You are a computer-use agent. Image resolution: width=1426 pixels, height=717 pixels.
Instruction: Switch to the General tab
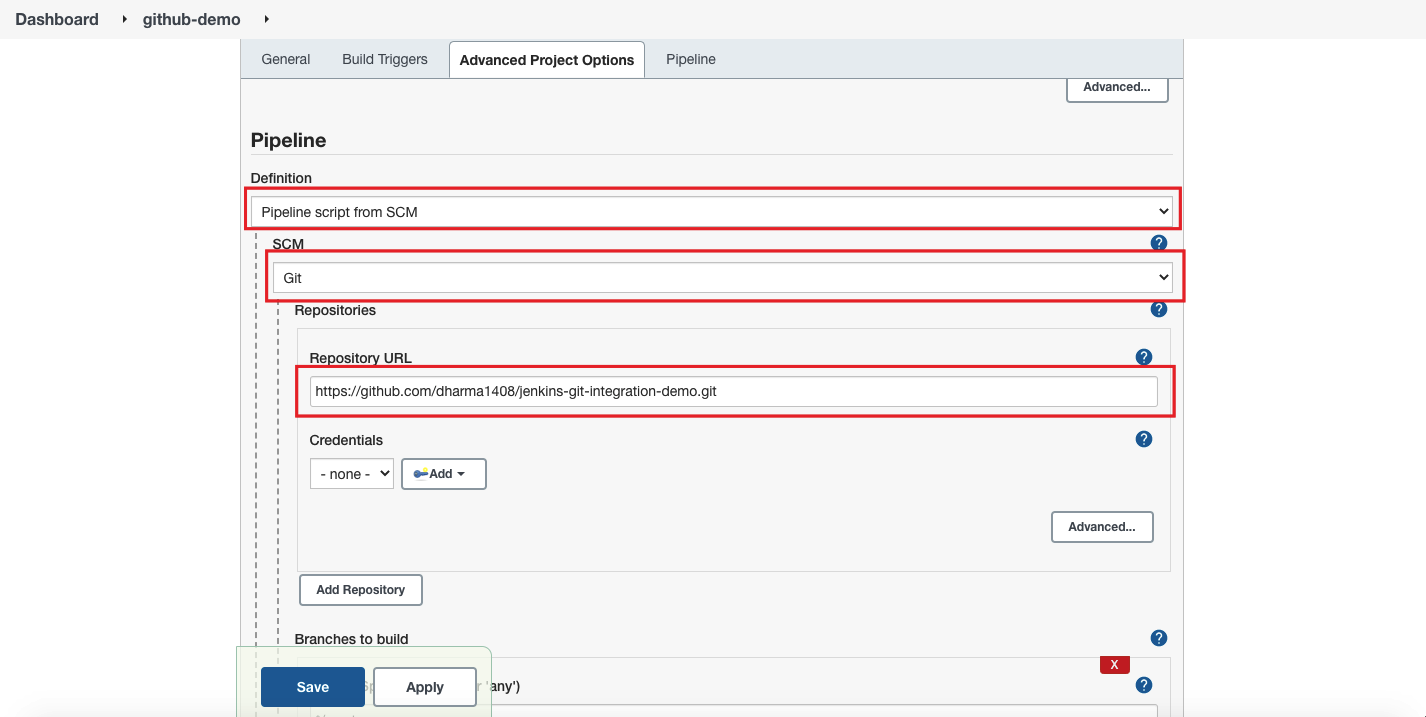pyautogui.click(x=286, y=59)
